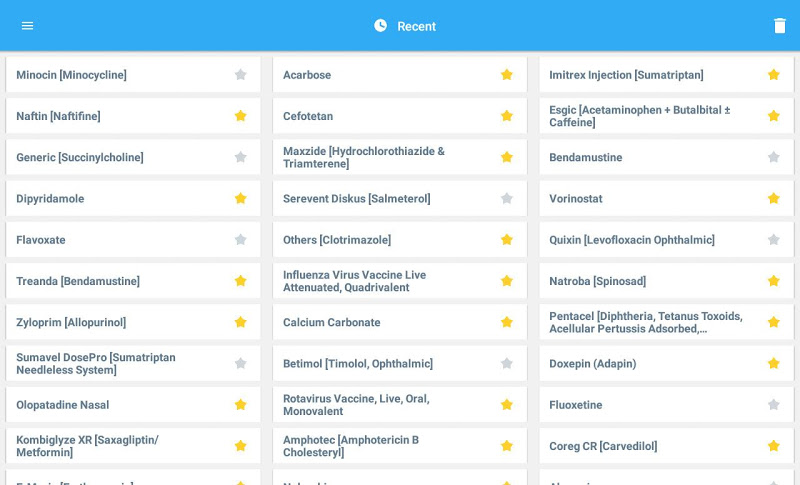Star the Sumavel DosePro entry
The image size is (800, 485).
[240, 364]
